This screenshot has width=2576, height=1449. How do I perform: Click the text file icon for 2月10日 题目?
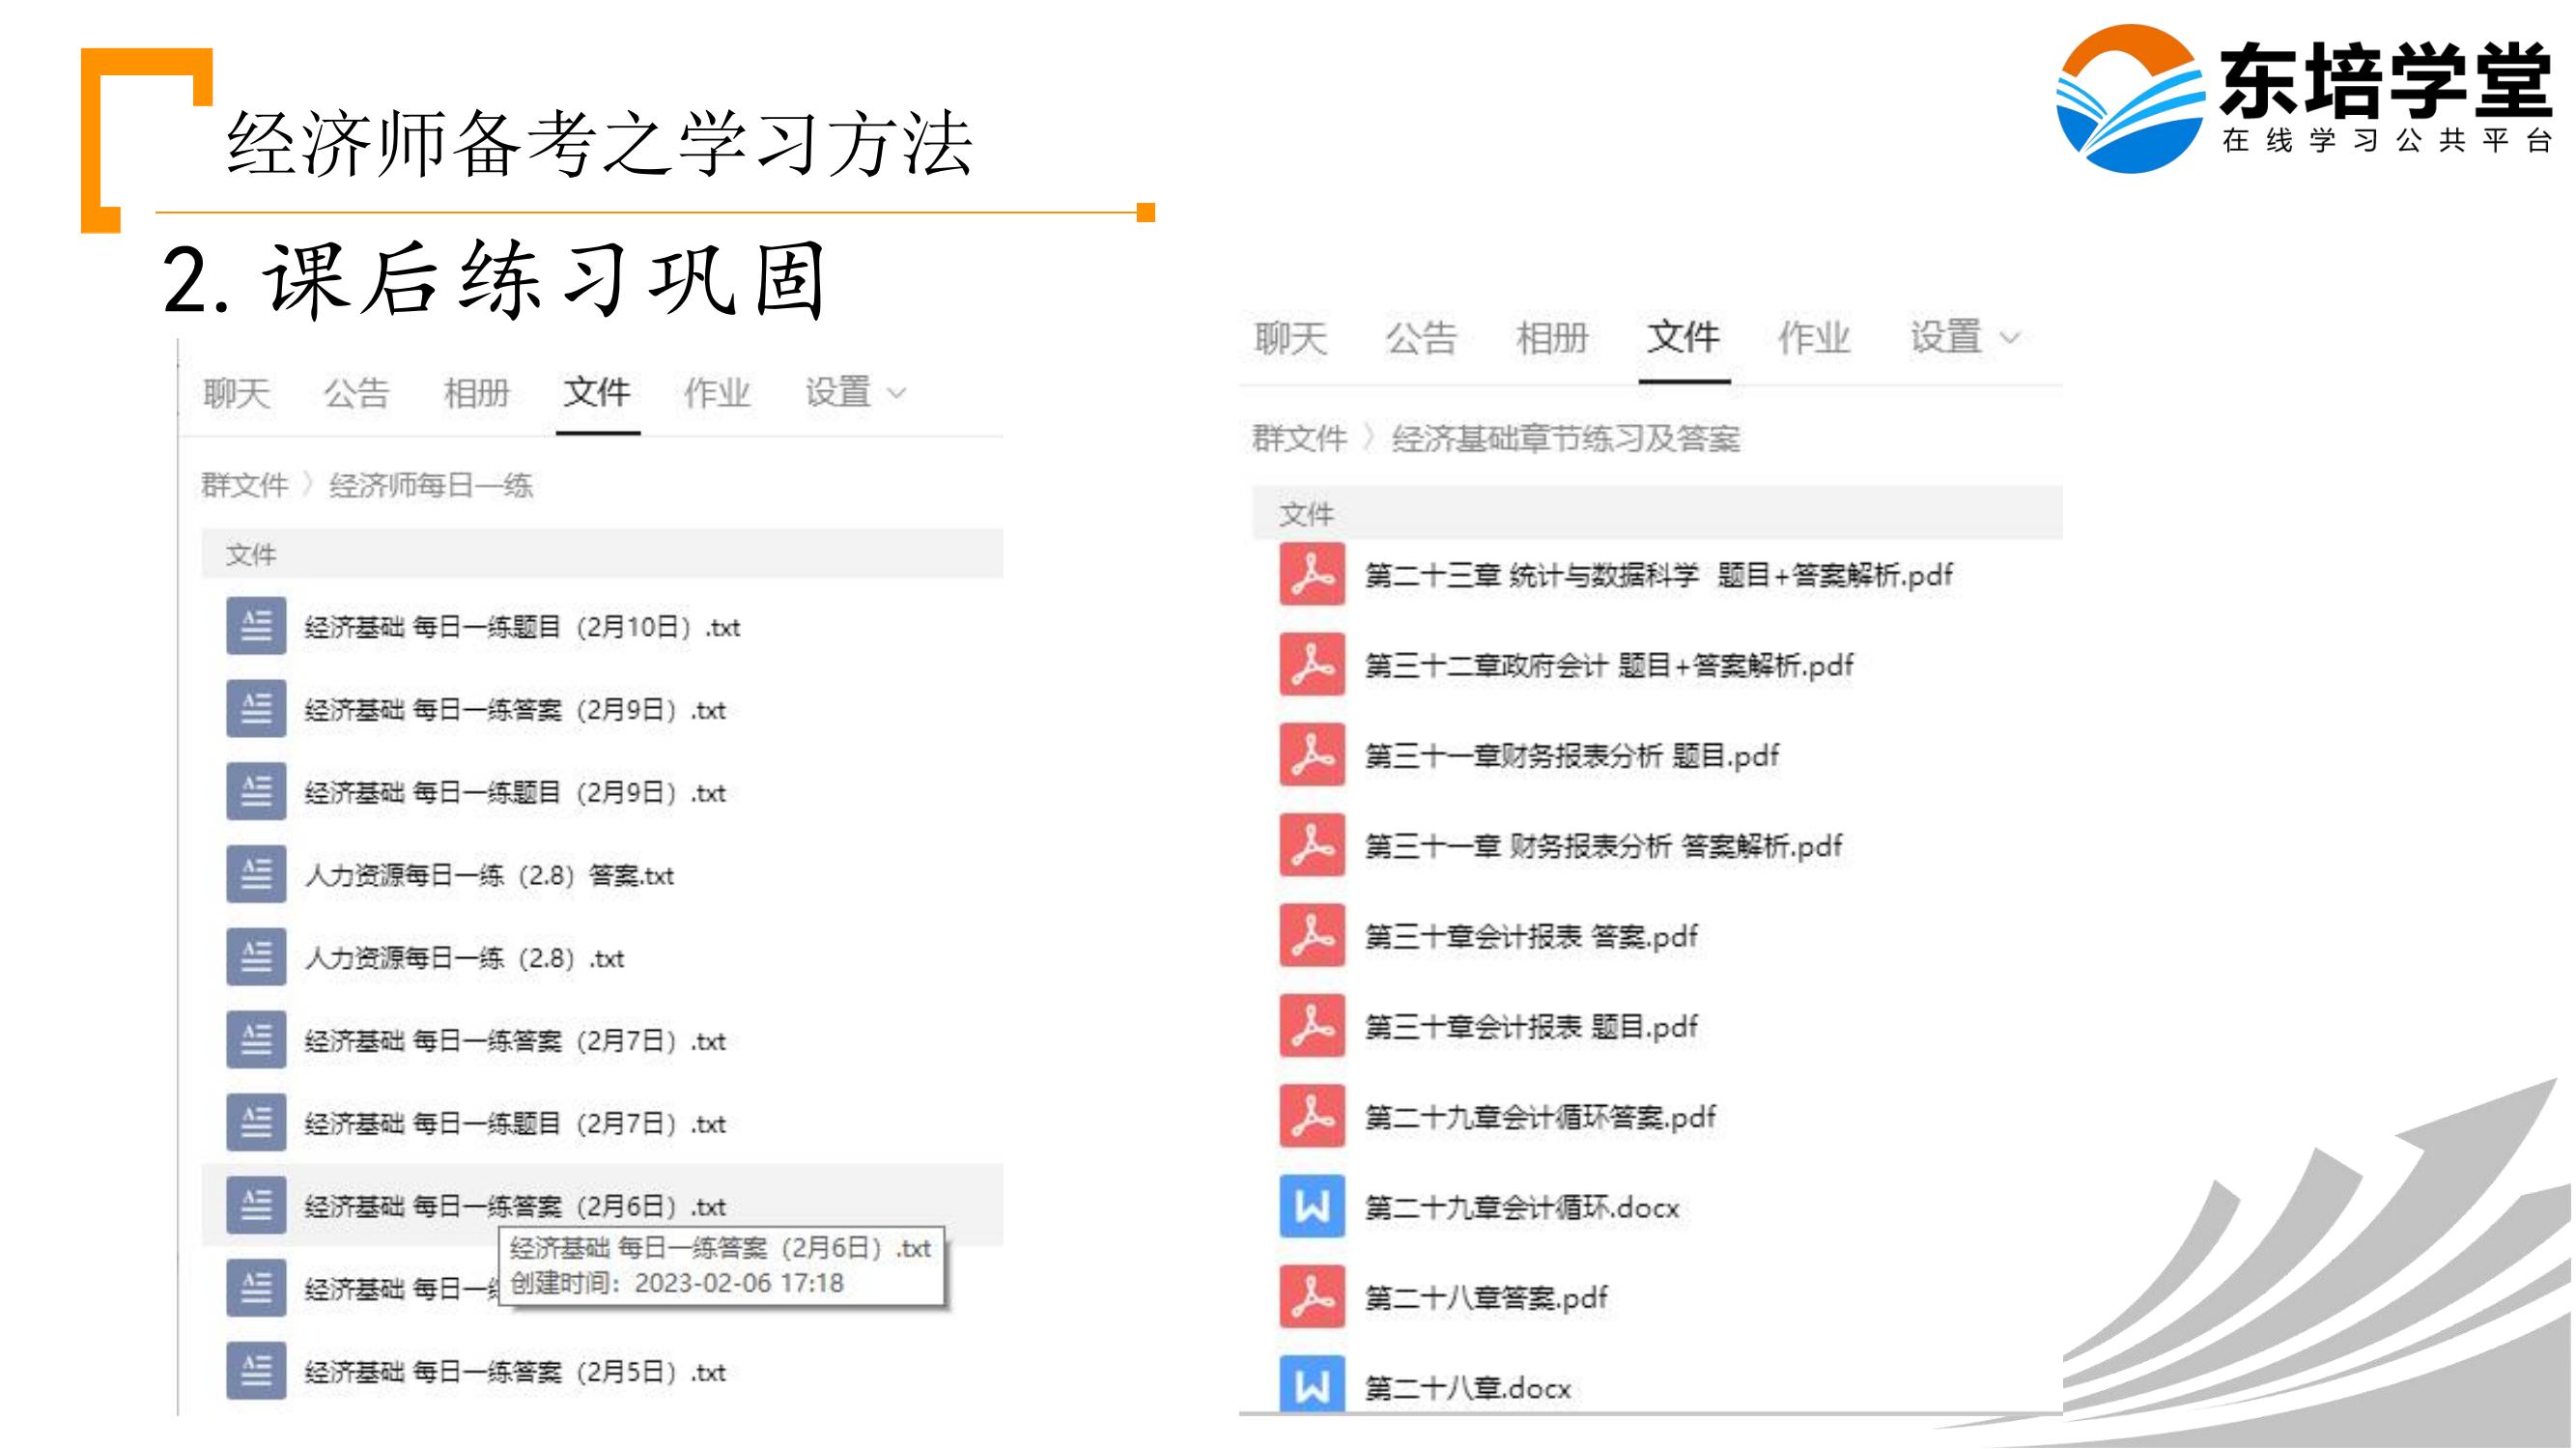[256, 627]
